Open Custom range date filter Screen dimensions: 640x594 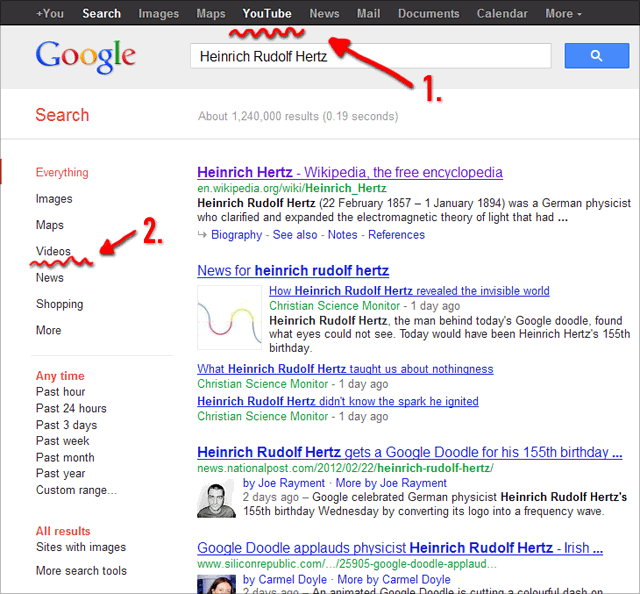point(76,490)
